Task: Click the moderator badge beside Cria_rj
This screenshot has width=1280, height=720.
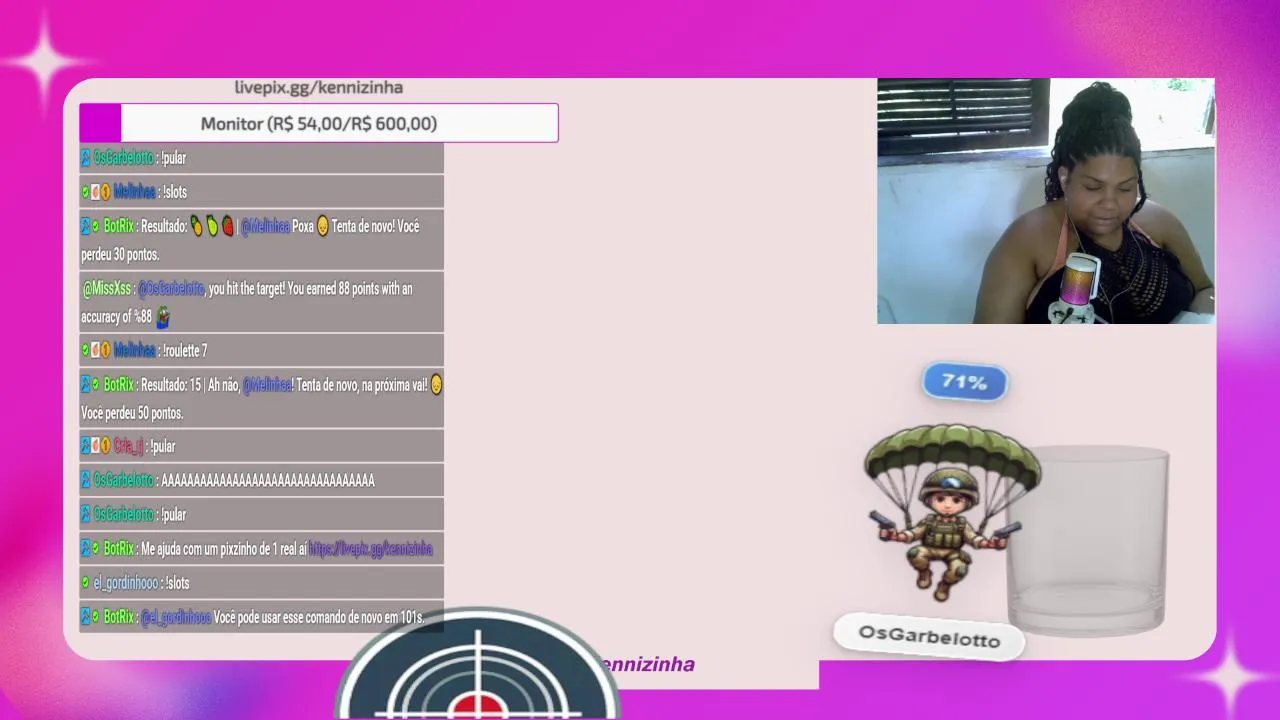Action: point(86,447)
